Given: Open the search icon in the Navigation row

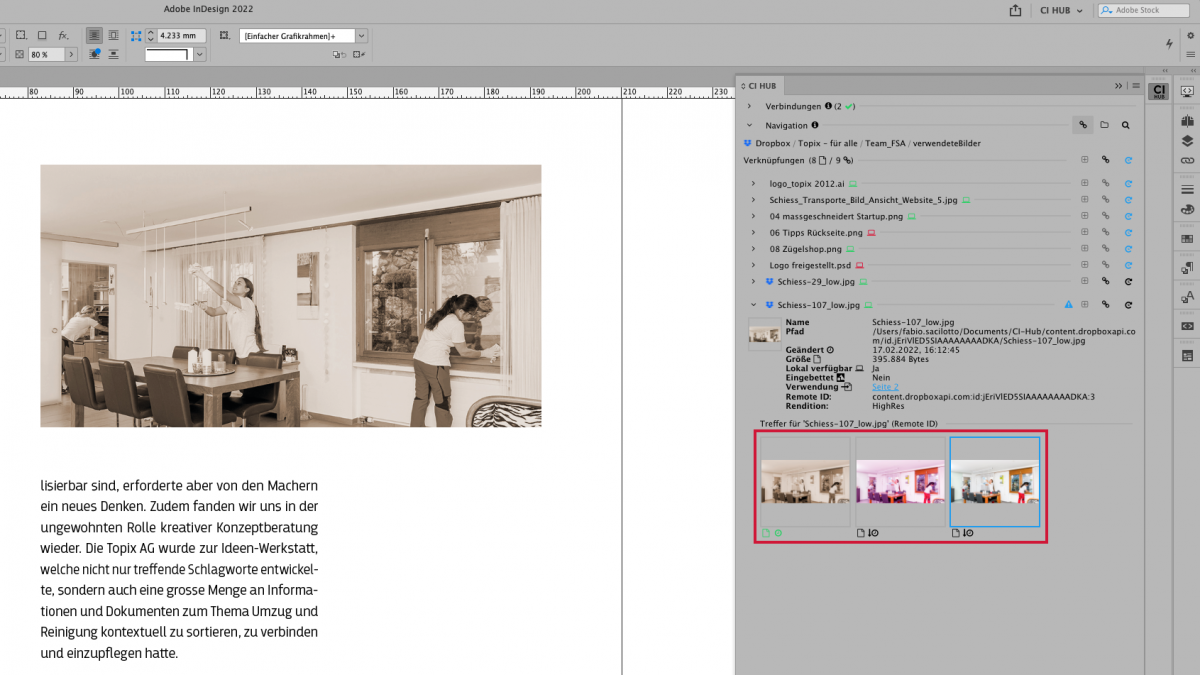Looking at the screenshot, I should coord(1126,124).
